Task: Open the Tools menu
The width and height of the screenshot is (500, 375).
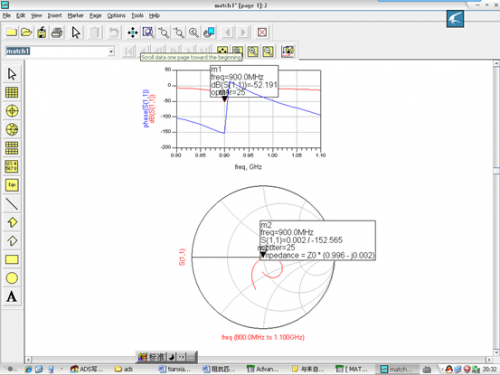Action: pyautogui.click(x=137, y=15)
